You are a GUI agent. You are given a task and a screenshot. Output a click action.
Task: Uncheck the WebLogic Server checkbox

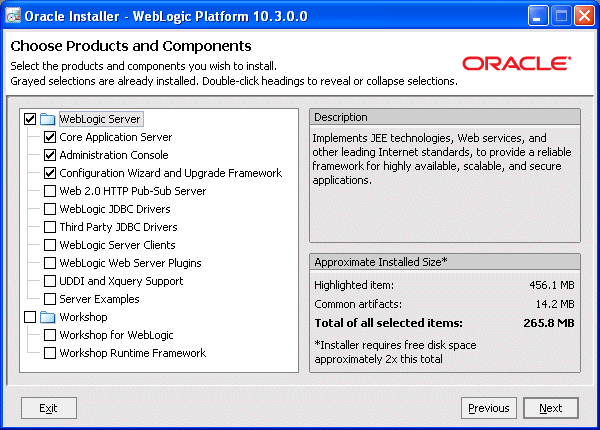point(30,119)
